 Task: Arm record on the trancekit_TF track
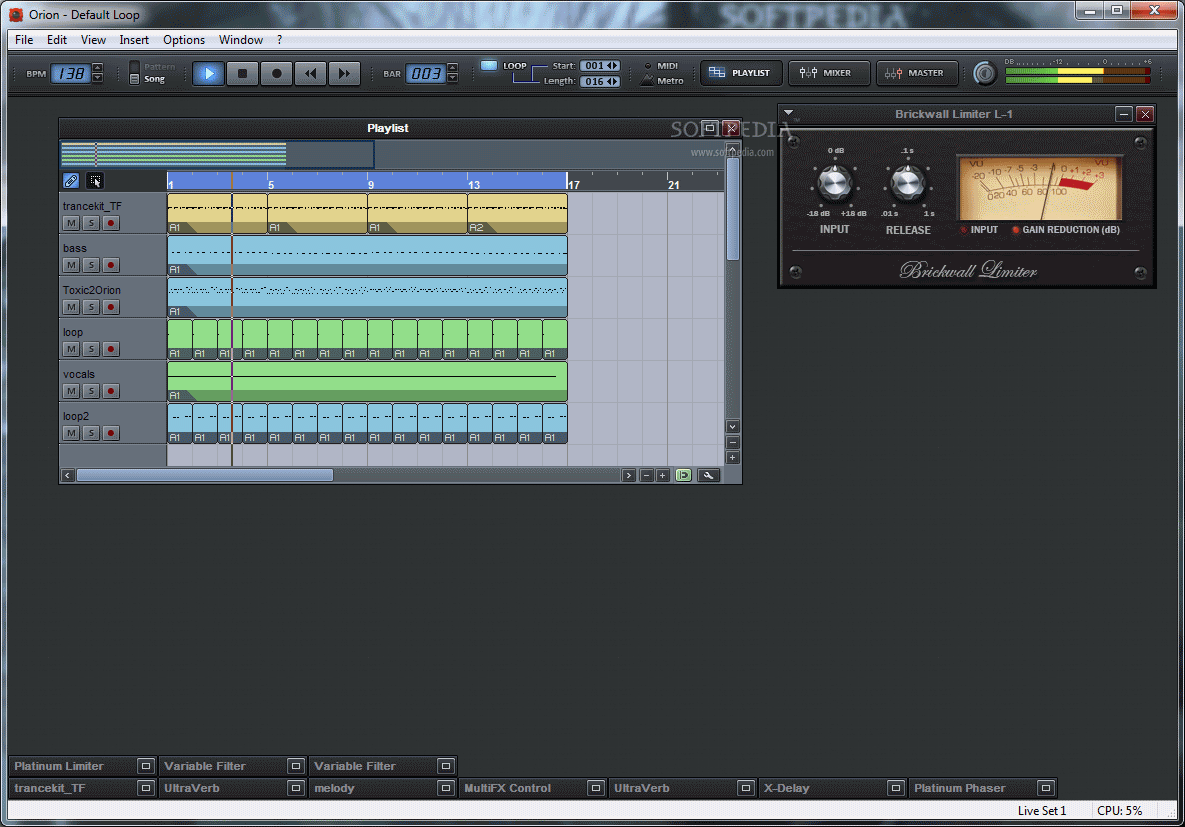pos(111,223)
